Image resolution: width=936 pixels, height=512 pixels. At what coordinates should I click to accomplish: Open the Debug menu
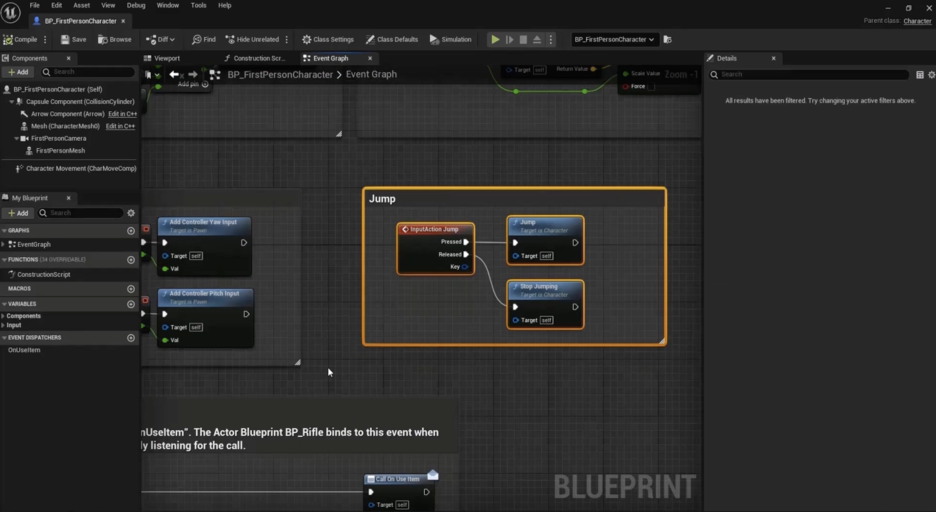(x=136, y=5)
